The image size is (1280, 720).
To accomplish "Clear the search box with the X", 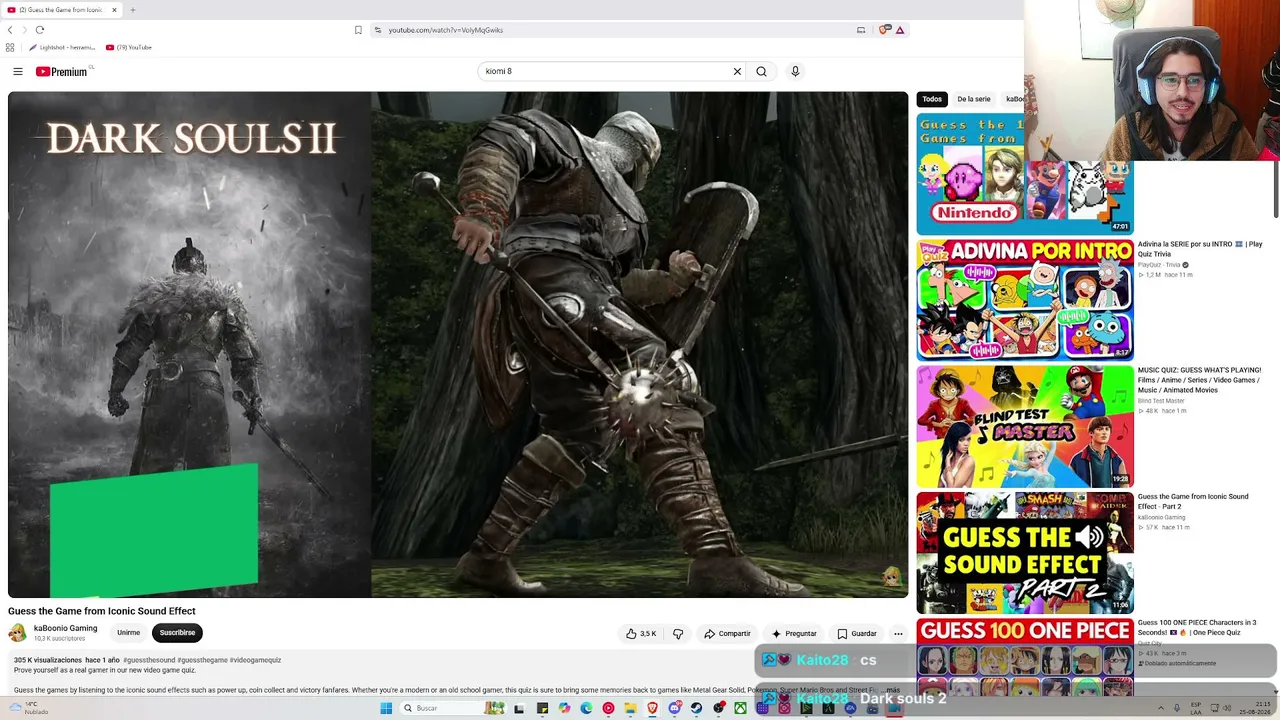I will point(737,71).
